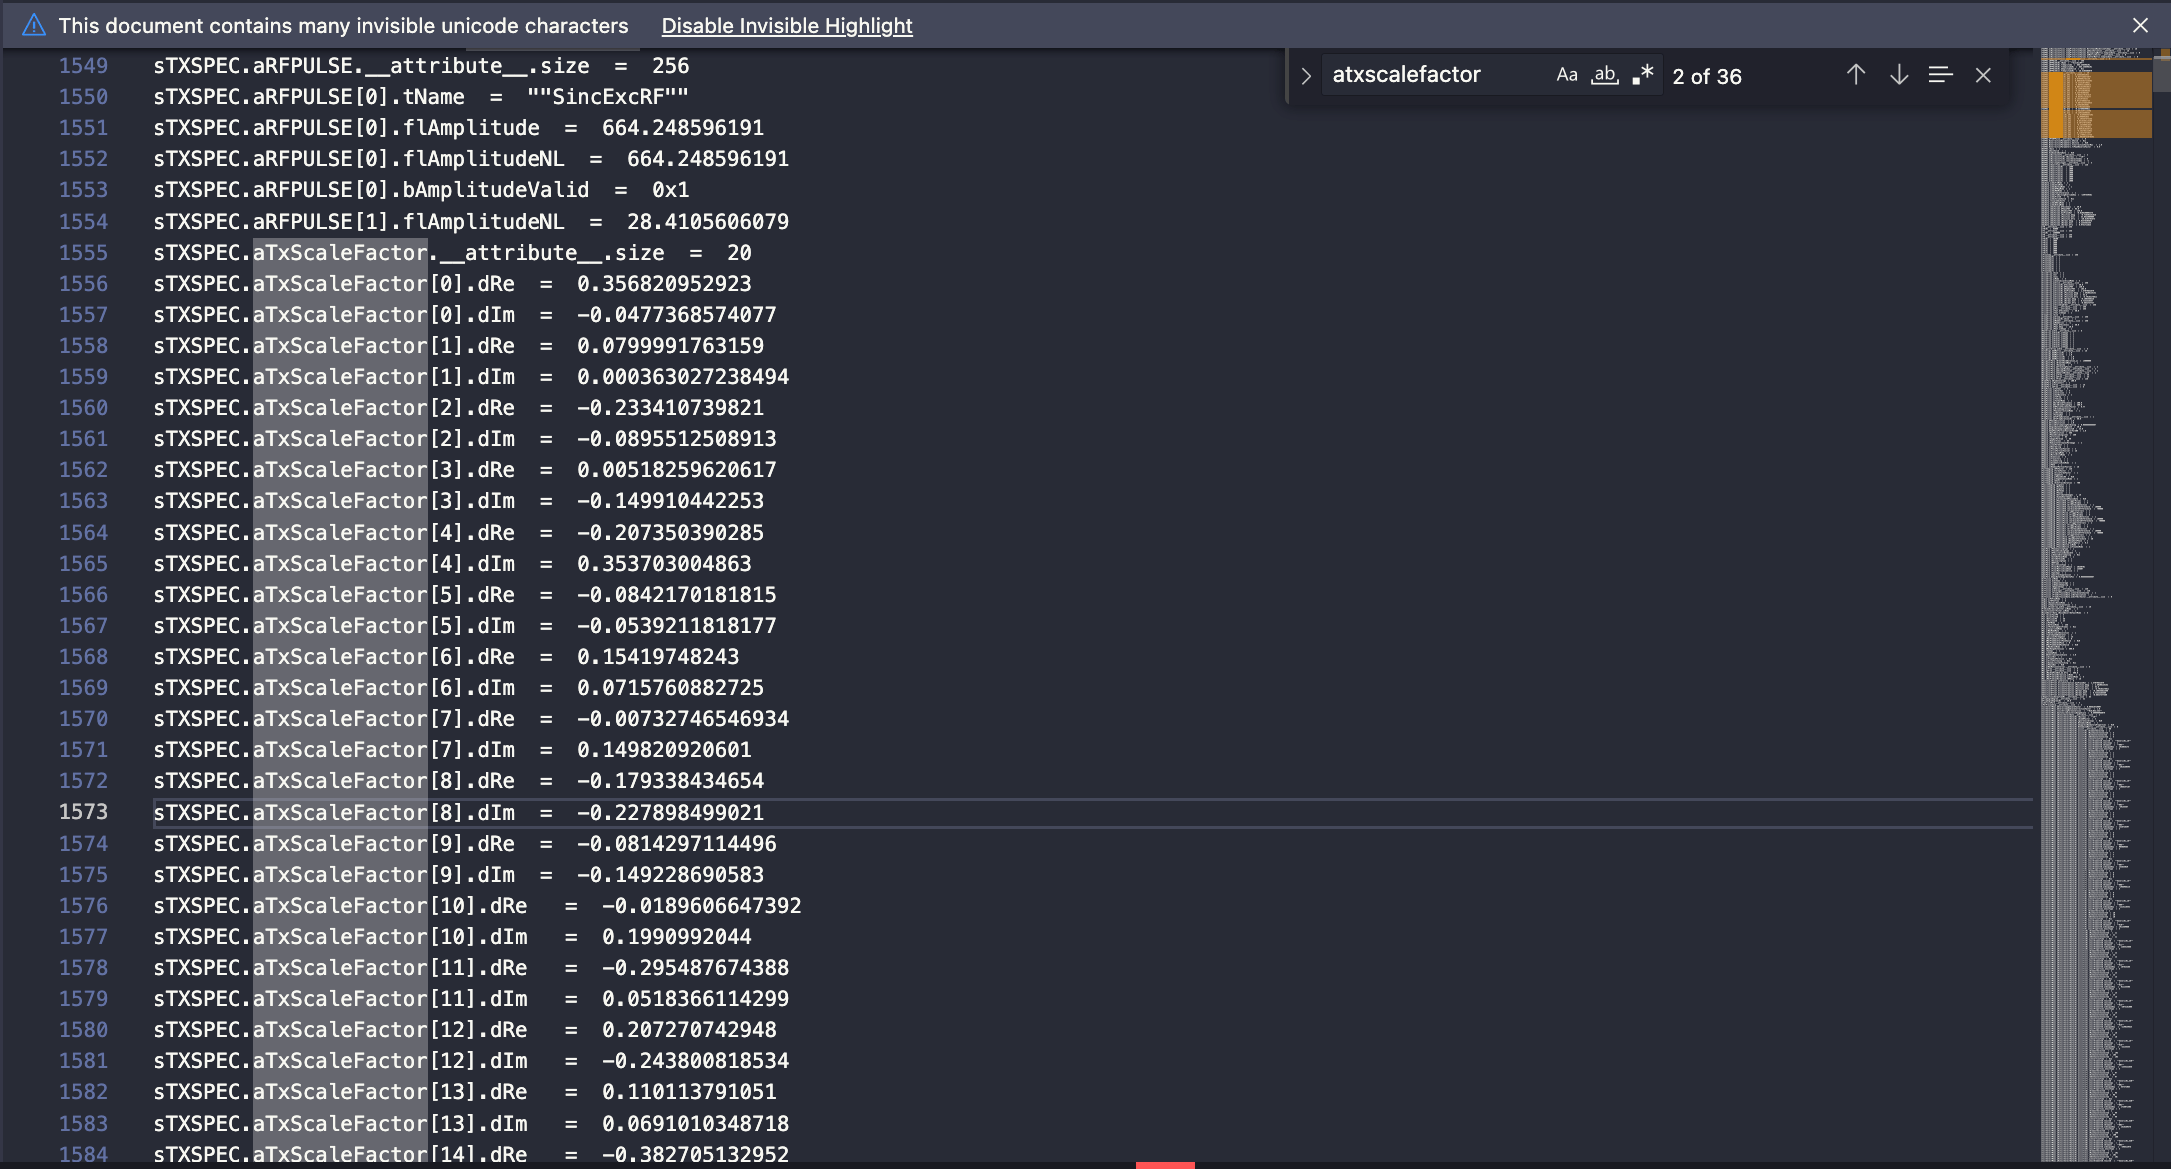Click the vertical scrollbar thumb
2171x1169 pixels.
click(x=2162, y=72)
